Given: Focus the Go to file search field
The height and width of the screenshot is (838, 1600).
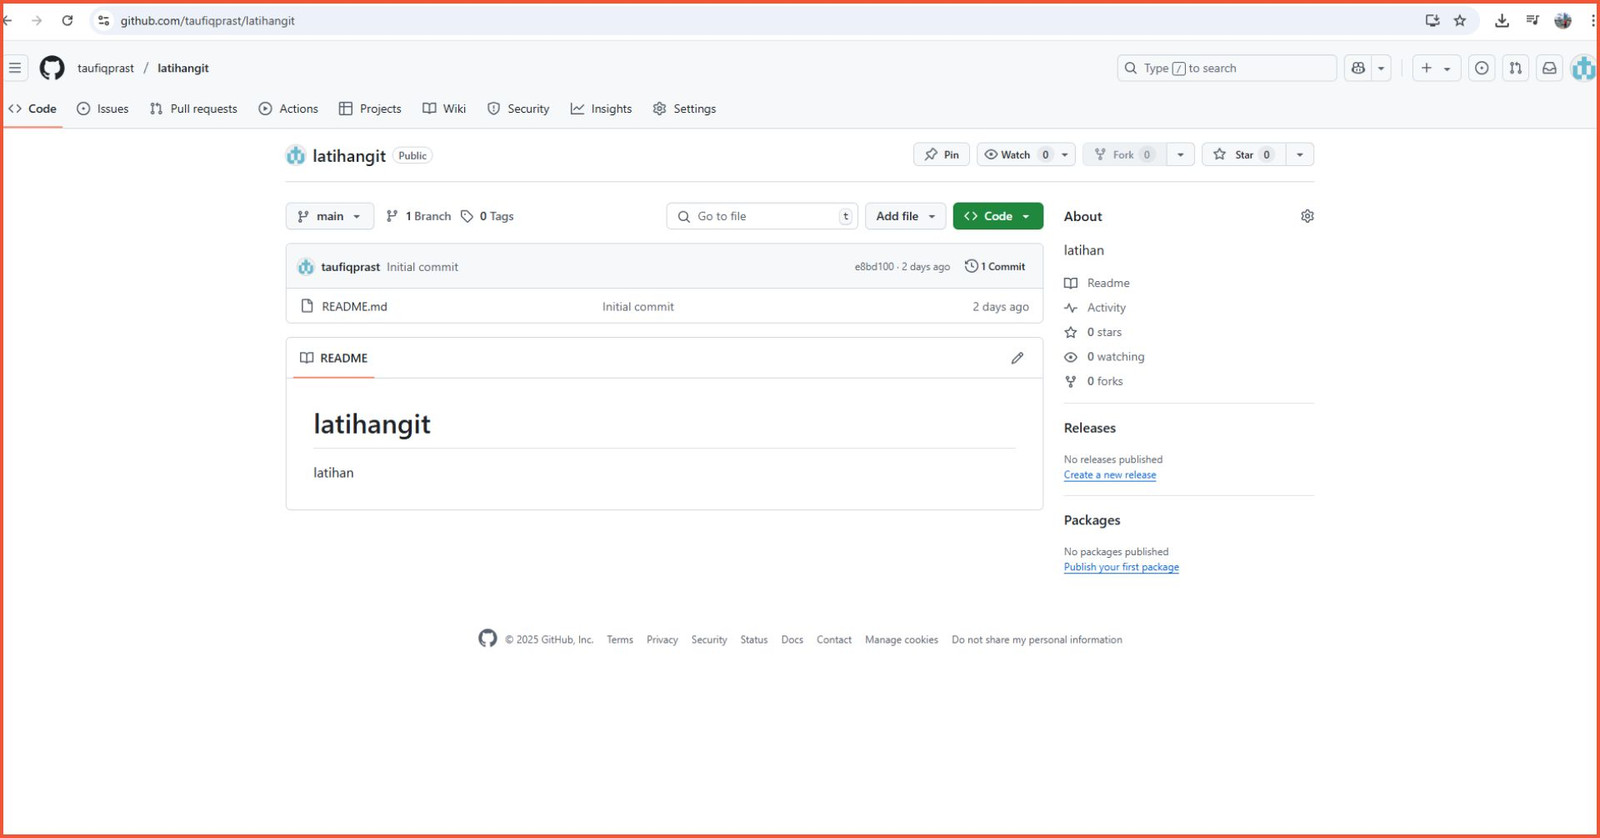Looking at the screenshot, I should coord(762,216).
